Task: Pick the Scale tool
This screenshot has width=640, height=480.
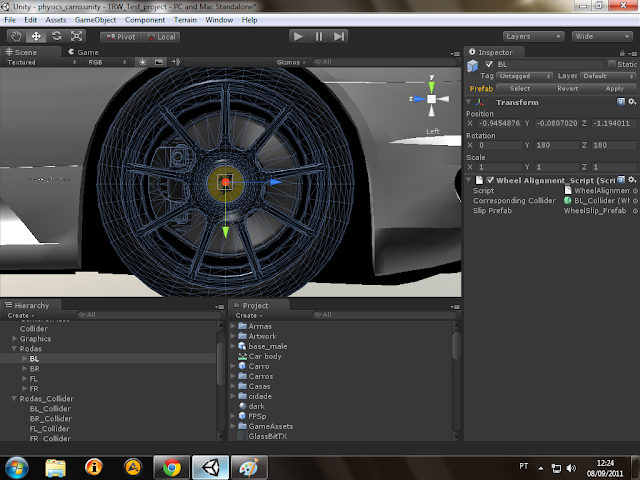Action: coord(77,36)
